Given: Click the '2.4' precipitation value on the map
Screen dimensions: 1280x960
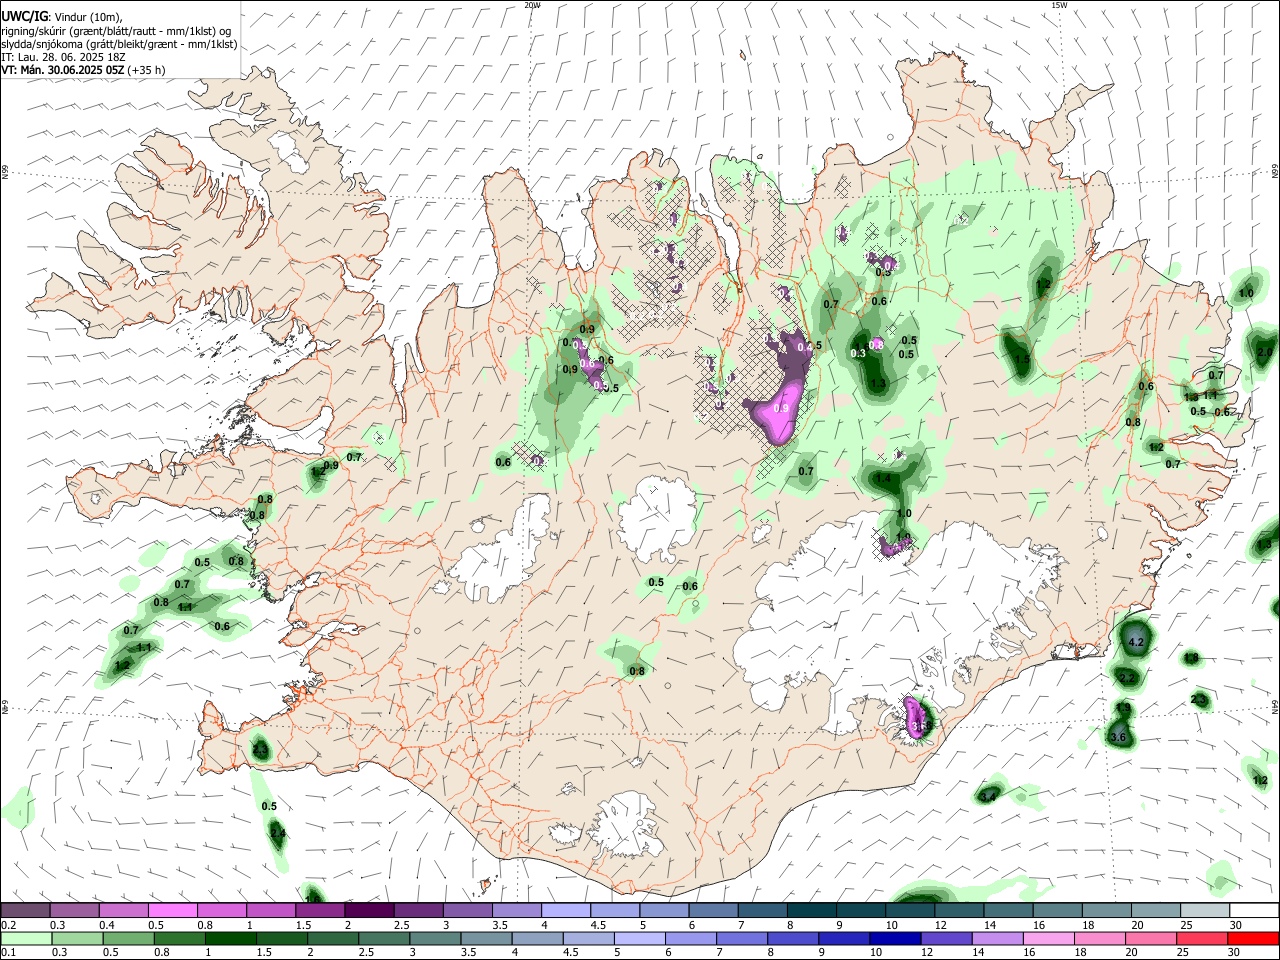Looking at the screenshot, I should coord(278,833).
